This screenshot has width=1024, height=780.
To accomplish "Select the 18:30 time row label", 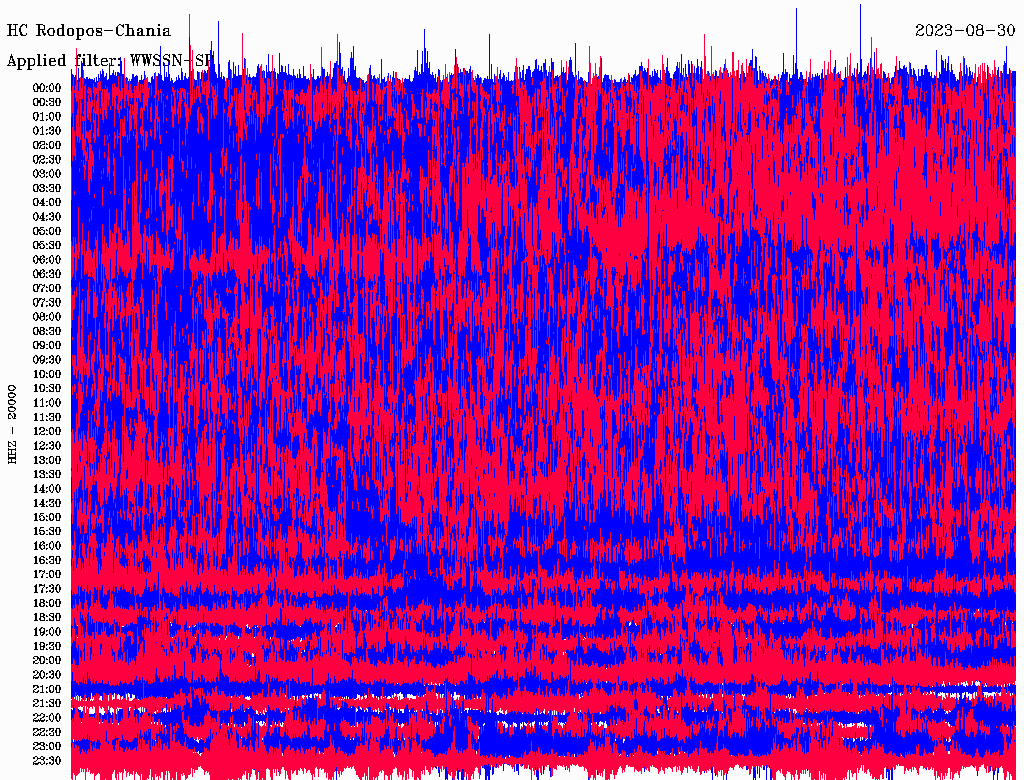I will [47, 618].
